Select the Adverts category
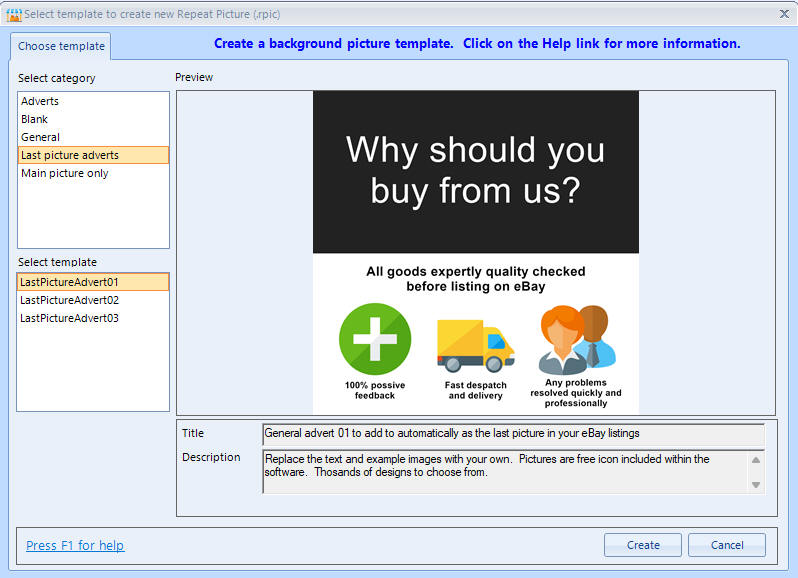This screenshot has height=578, width=798. (93, 101)
